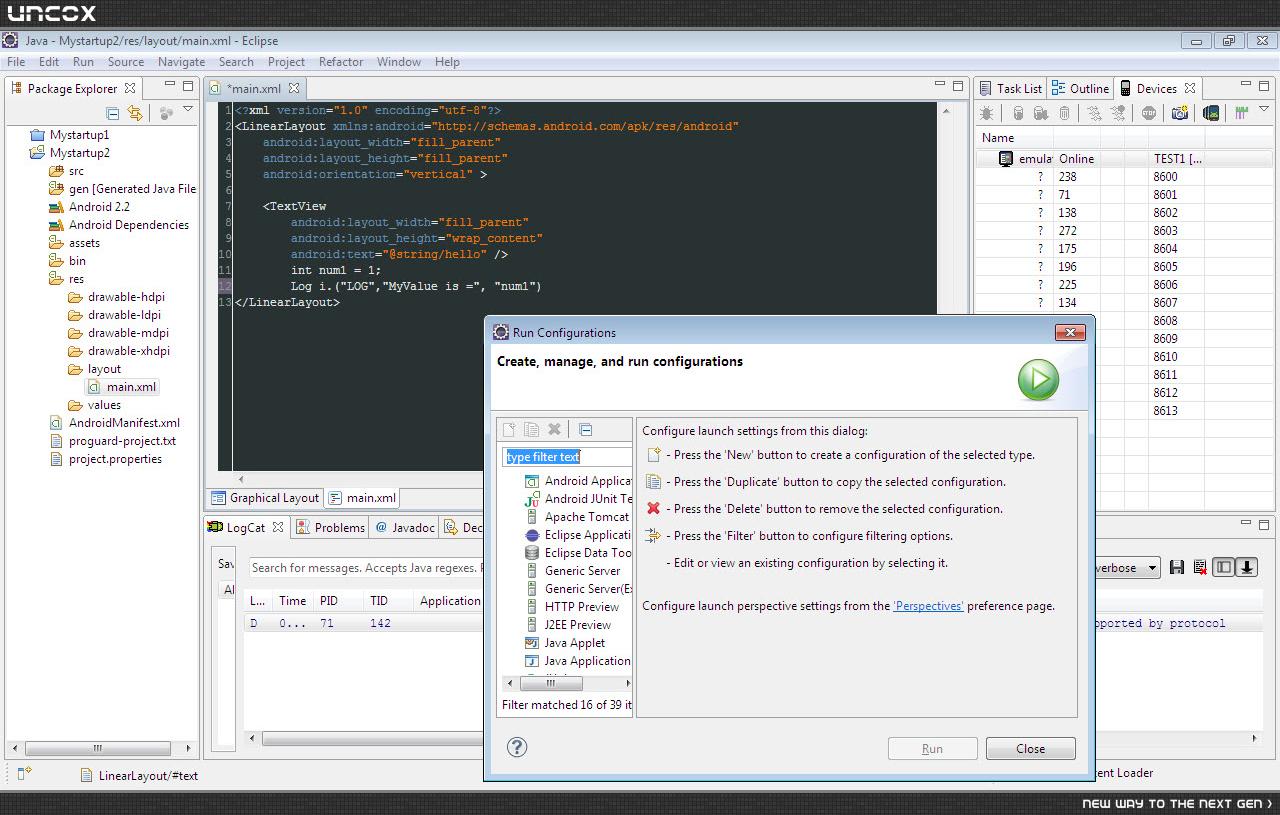Open the Javadoc tab
Screen dimensions: 1280x815
tap(404, 527)
